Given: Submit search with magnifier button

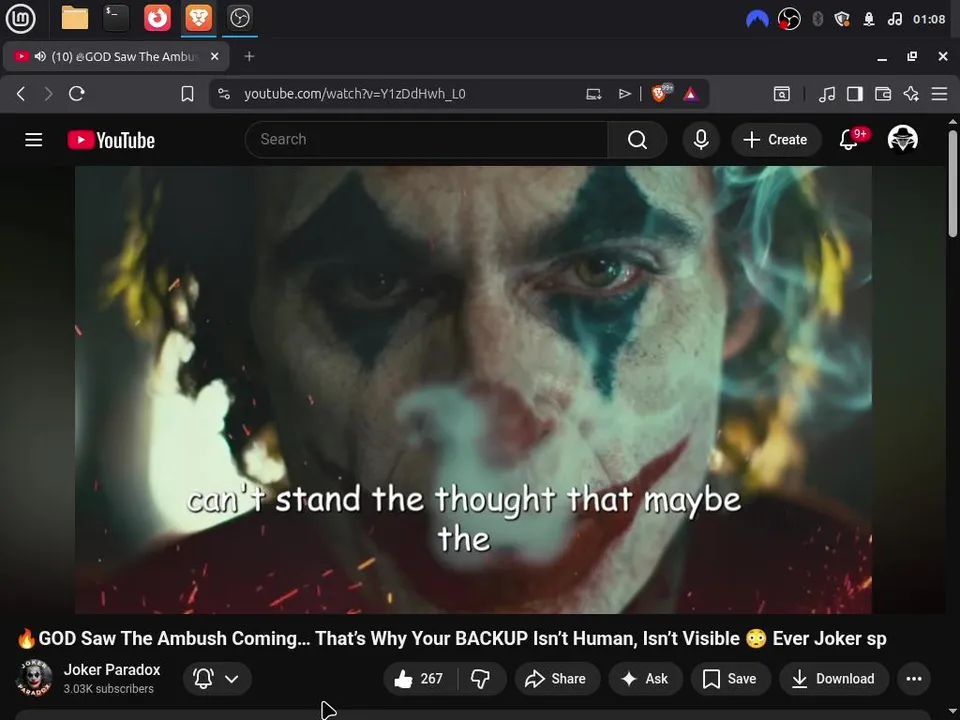Looking at the screenshot, I should pyautogui.click(x=637, y=140).
